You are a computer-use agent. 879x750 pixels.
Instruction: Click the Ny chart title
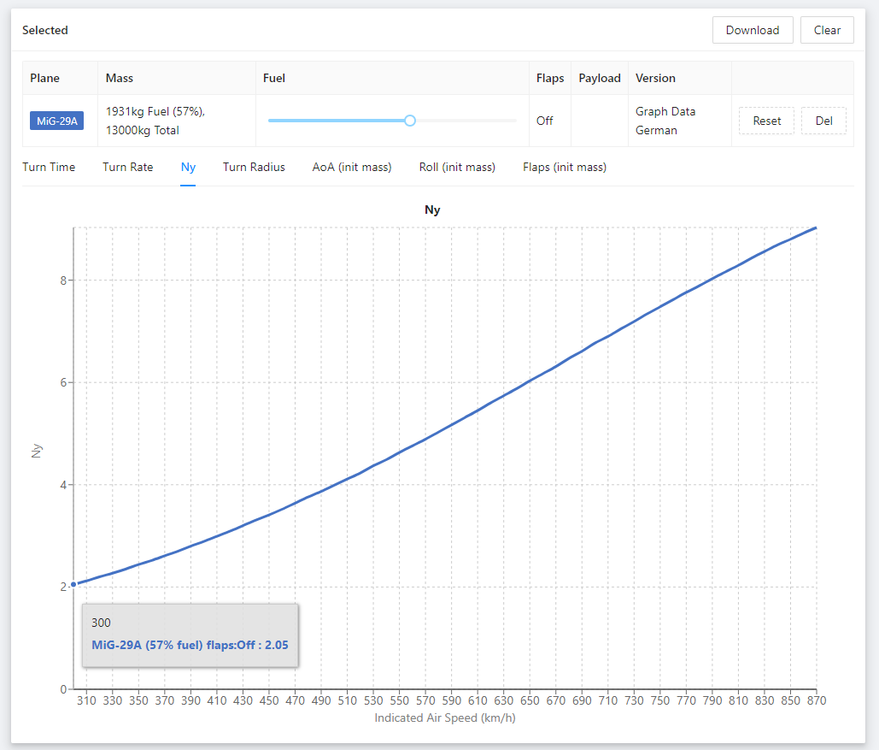pos(432,210)
